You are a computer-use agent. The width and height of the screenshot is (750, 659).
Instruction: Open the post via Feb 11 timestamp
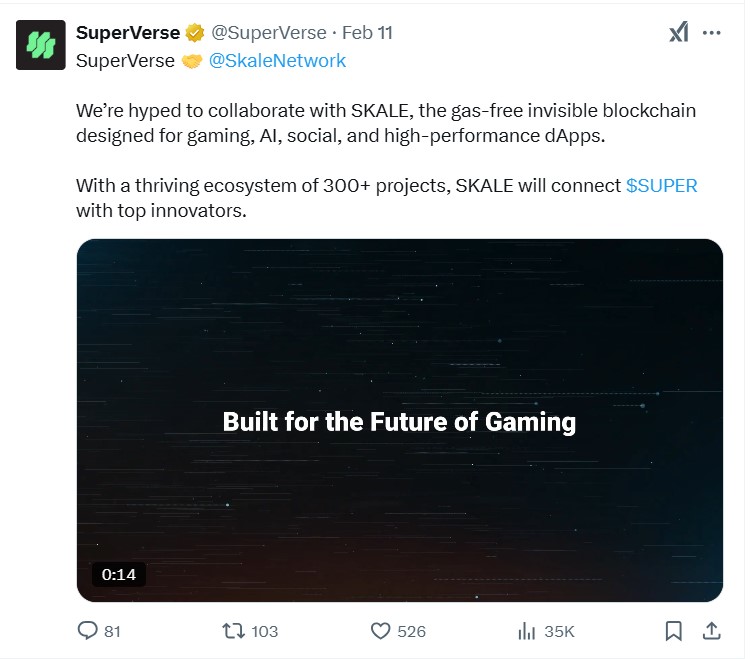pos(367,33)
